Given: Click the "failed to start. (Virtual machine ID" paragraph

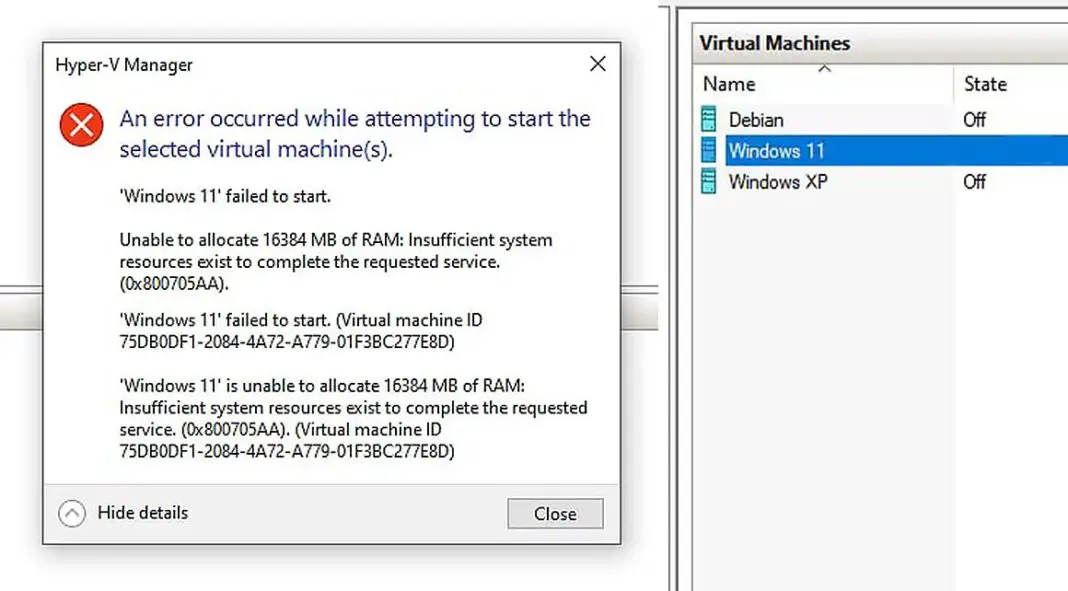Looking at the screenshot, I should [x=300, y=331].
